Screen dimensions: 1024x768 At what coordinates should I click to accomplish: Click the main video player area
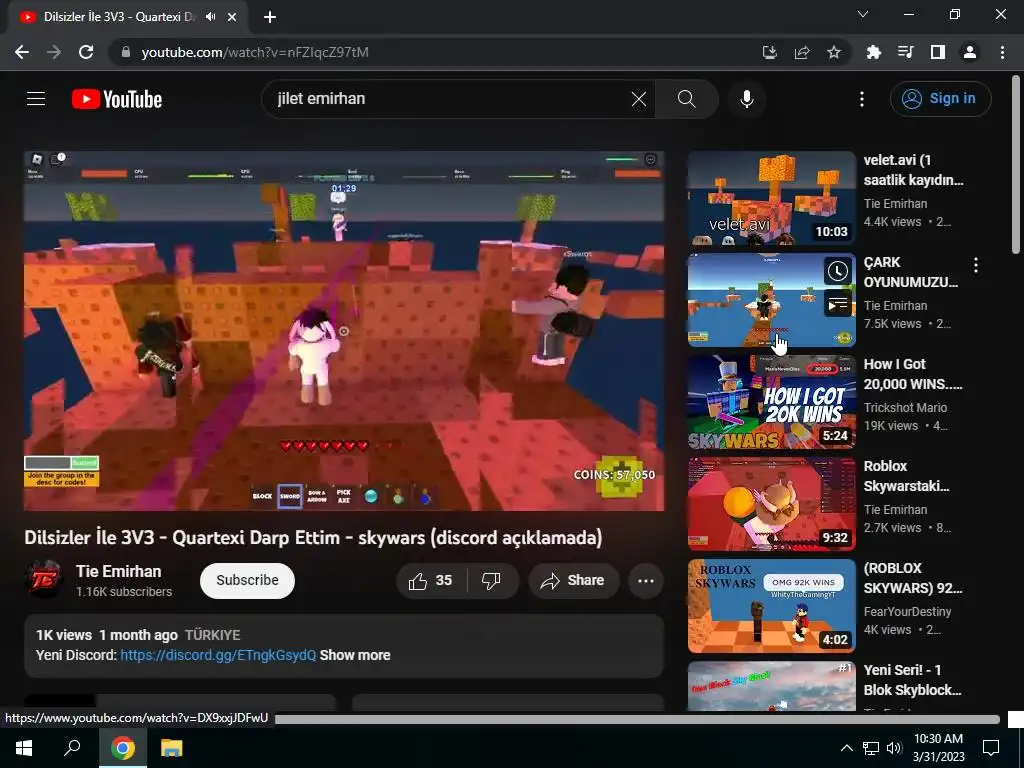coord(344,331)
